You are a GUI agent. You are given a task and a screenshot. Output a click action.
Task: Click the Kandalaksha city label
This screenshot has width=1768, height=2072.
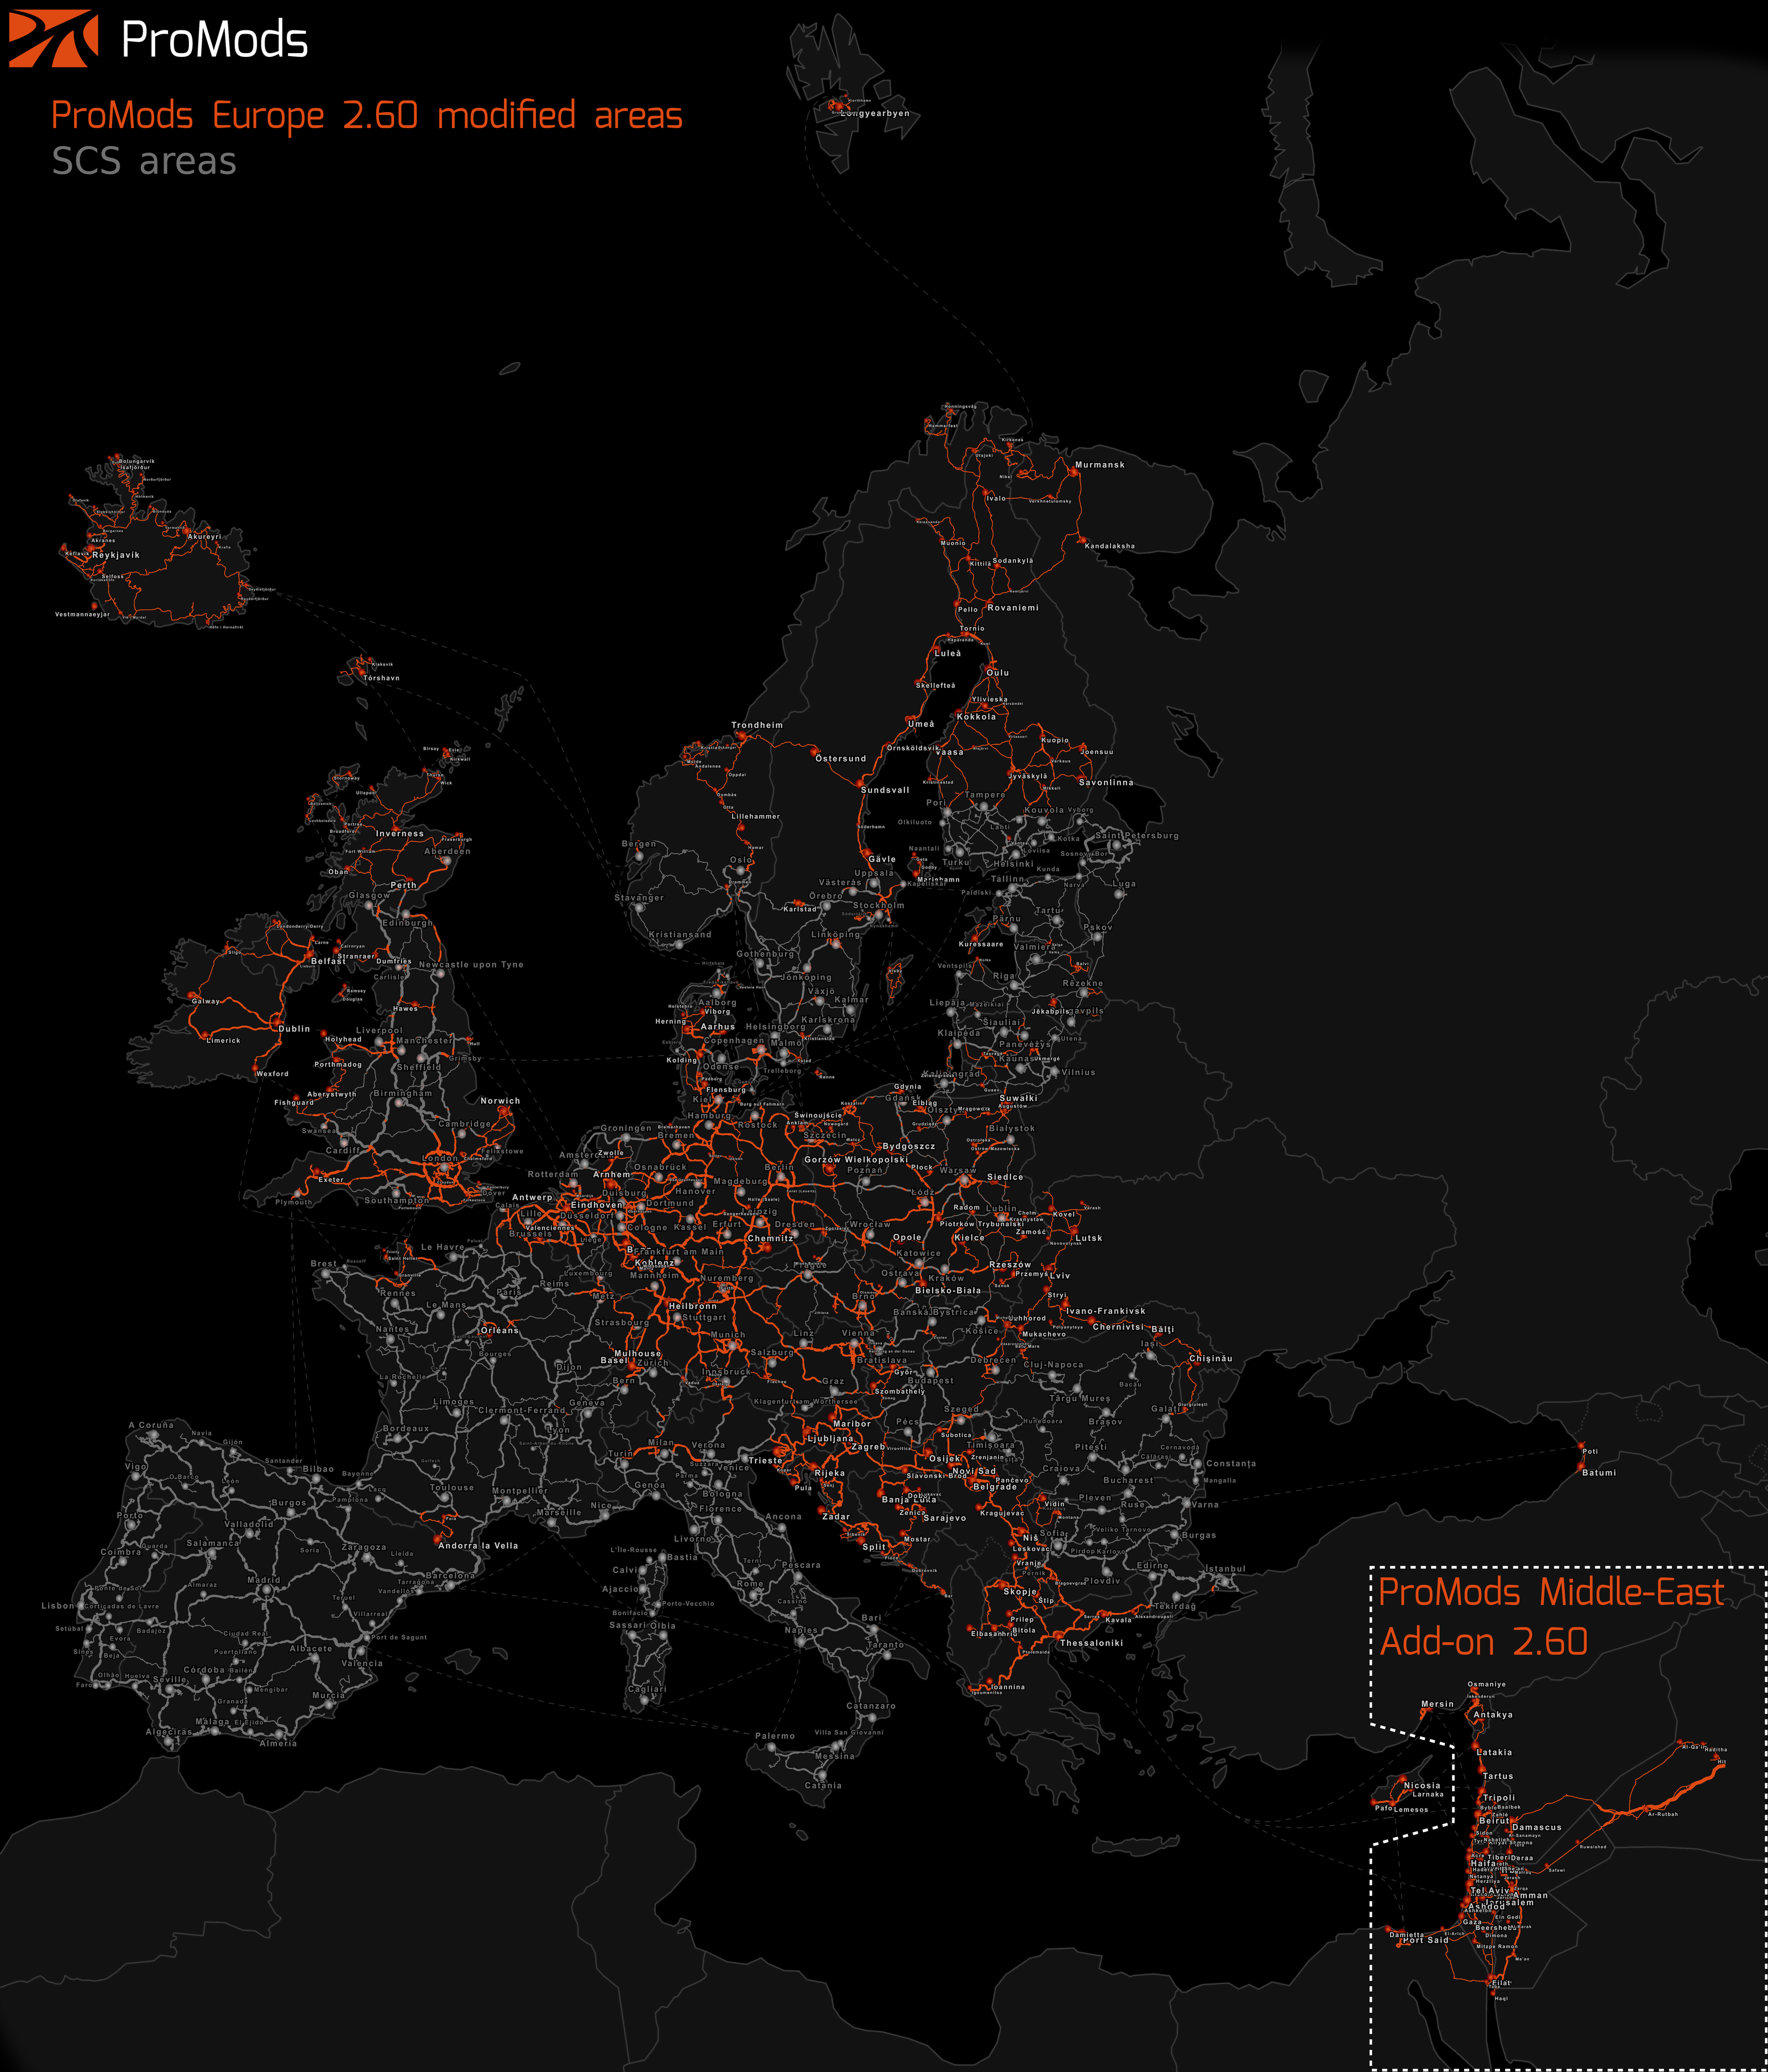[x=1110, y=546]
